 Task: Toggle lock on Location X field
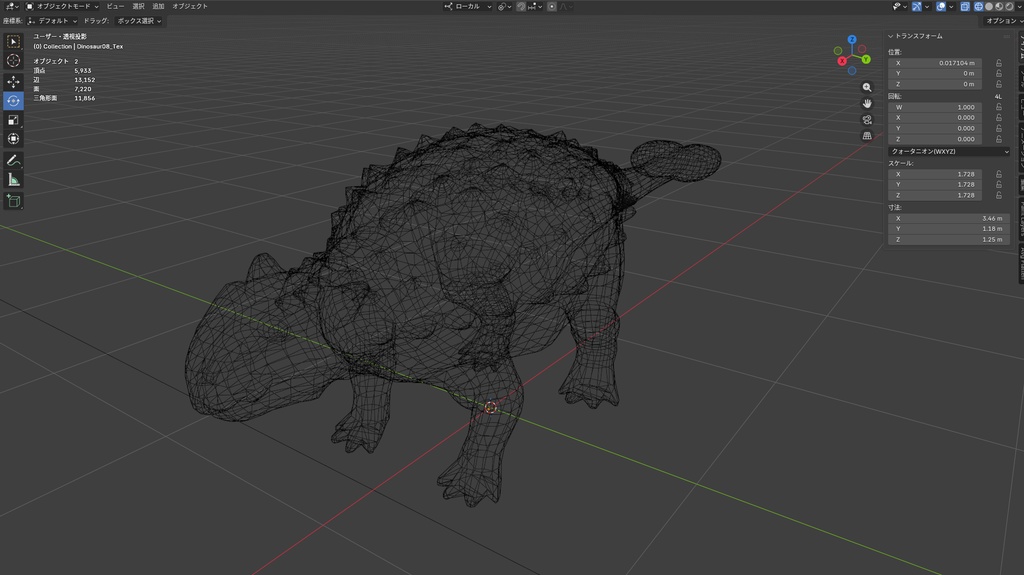point(998,62)
